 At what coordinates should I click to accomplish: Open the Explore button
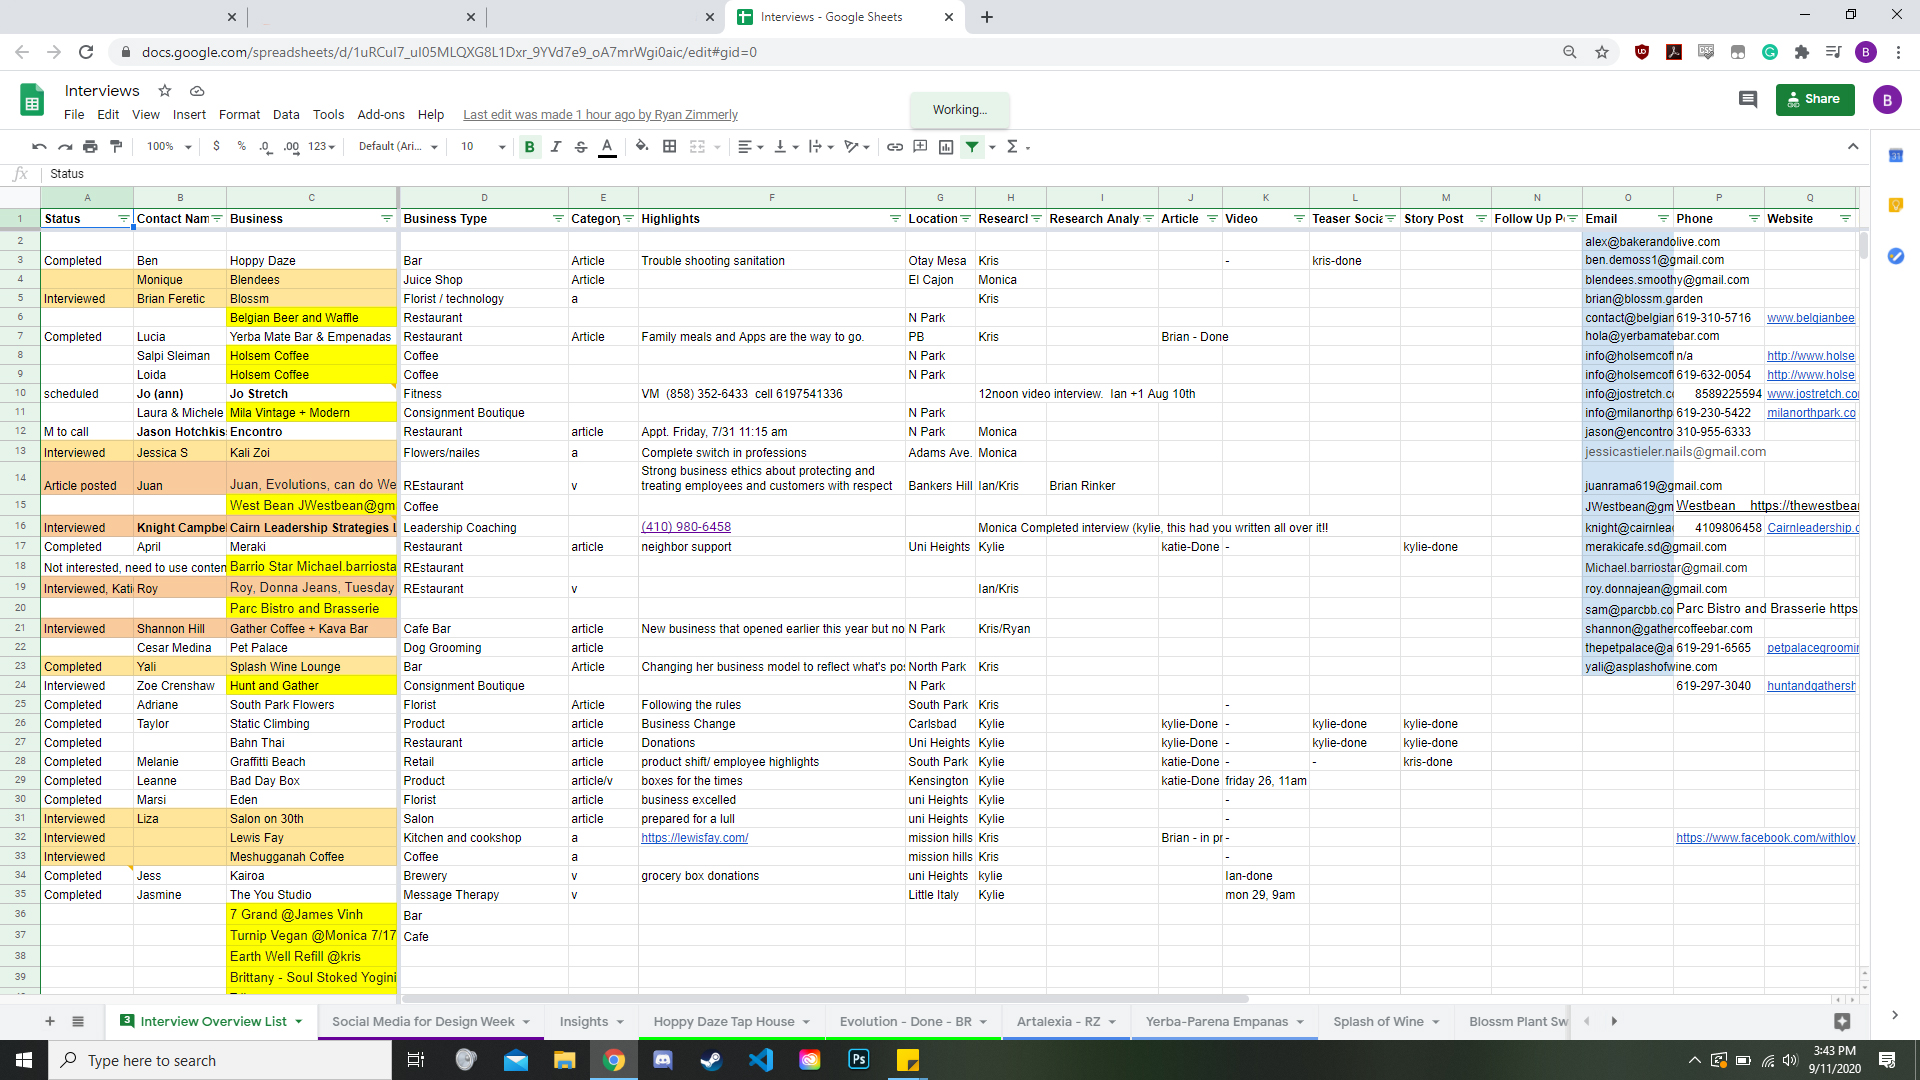click(x=1842, y=1021)
